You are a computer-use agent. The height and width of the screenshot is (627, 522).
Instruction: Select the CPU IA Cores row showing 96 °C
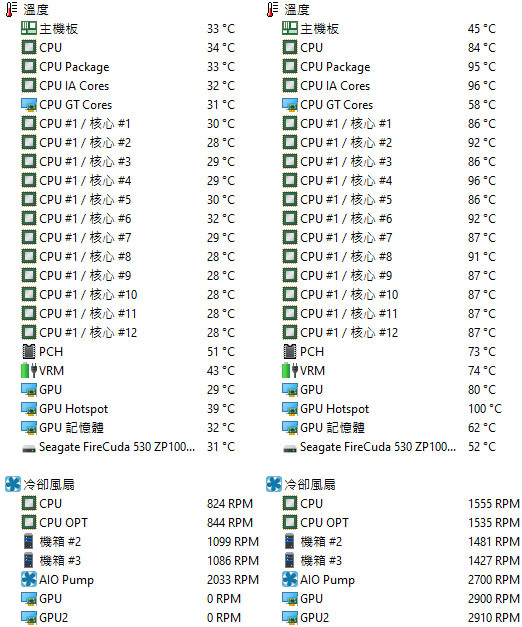390,86
